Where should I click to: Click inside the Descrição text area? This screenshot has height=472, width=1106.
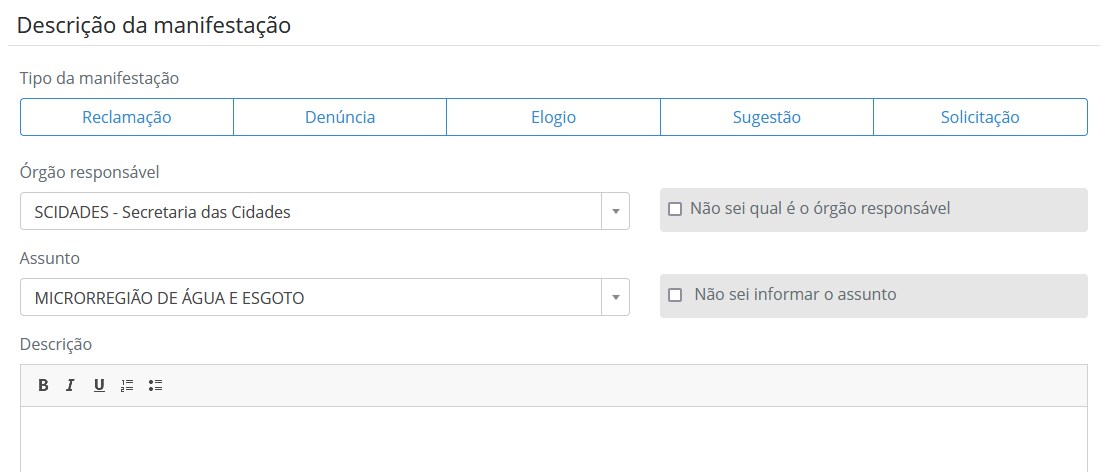tap(554, 440)
